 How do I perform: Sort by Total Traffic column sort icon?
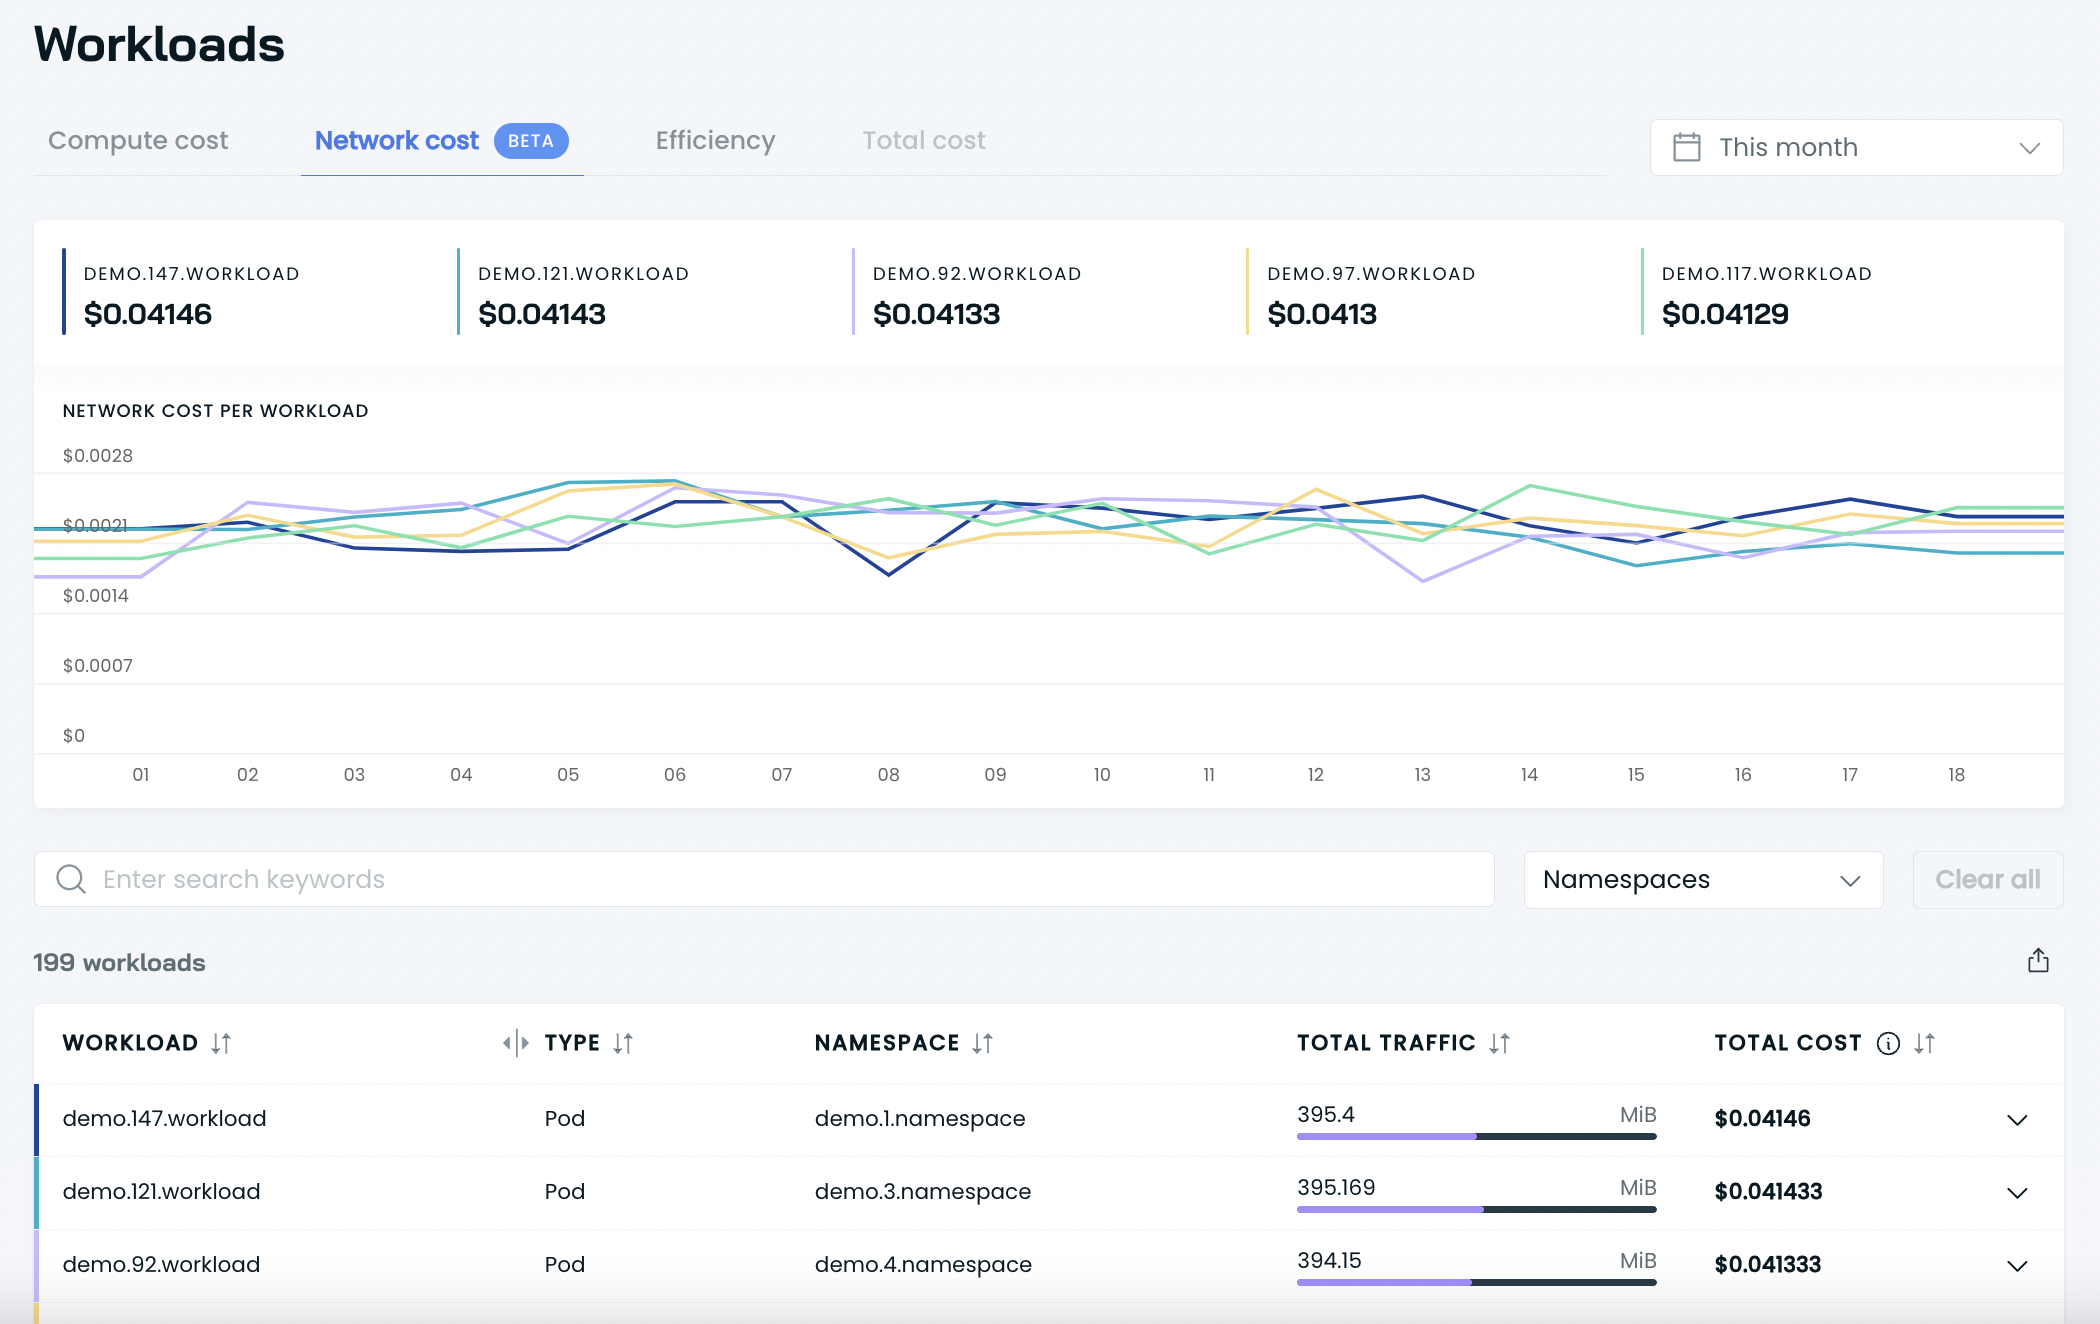[1499, 1043]
